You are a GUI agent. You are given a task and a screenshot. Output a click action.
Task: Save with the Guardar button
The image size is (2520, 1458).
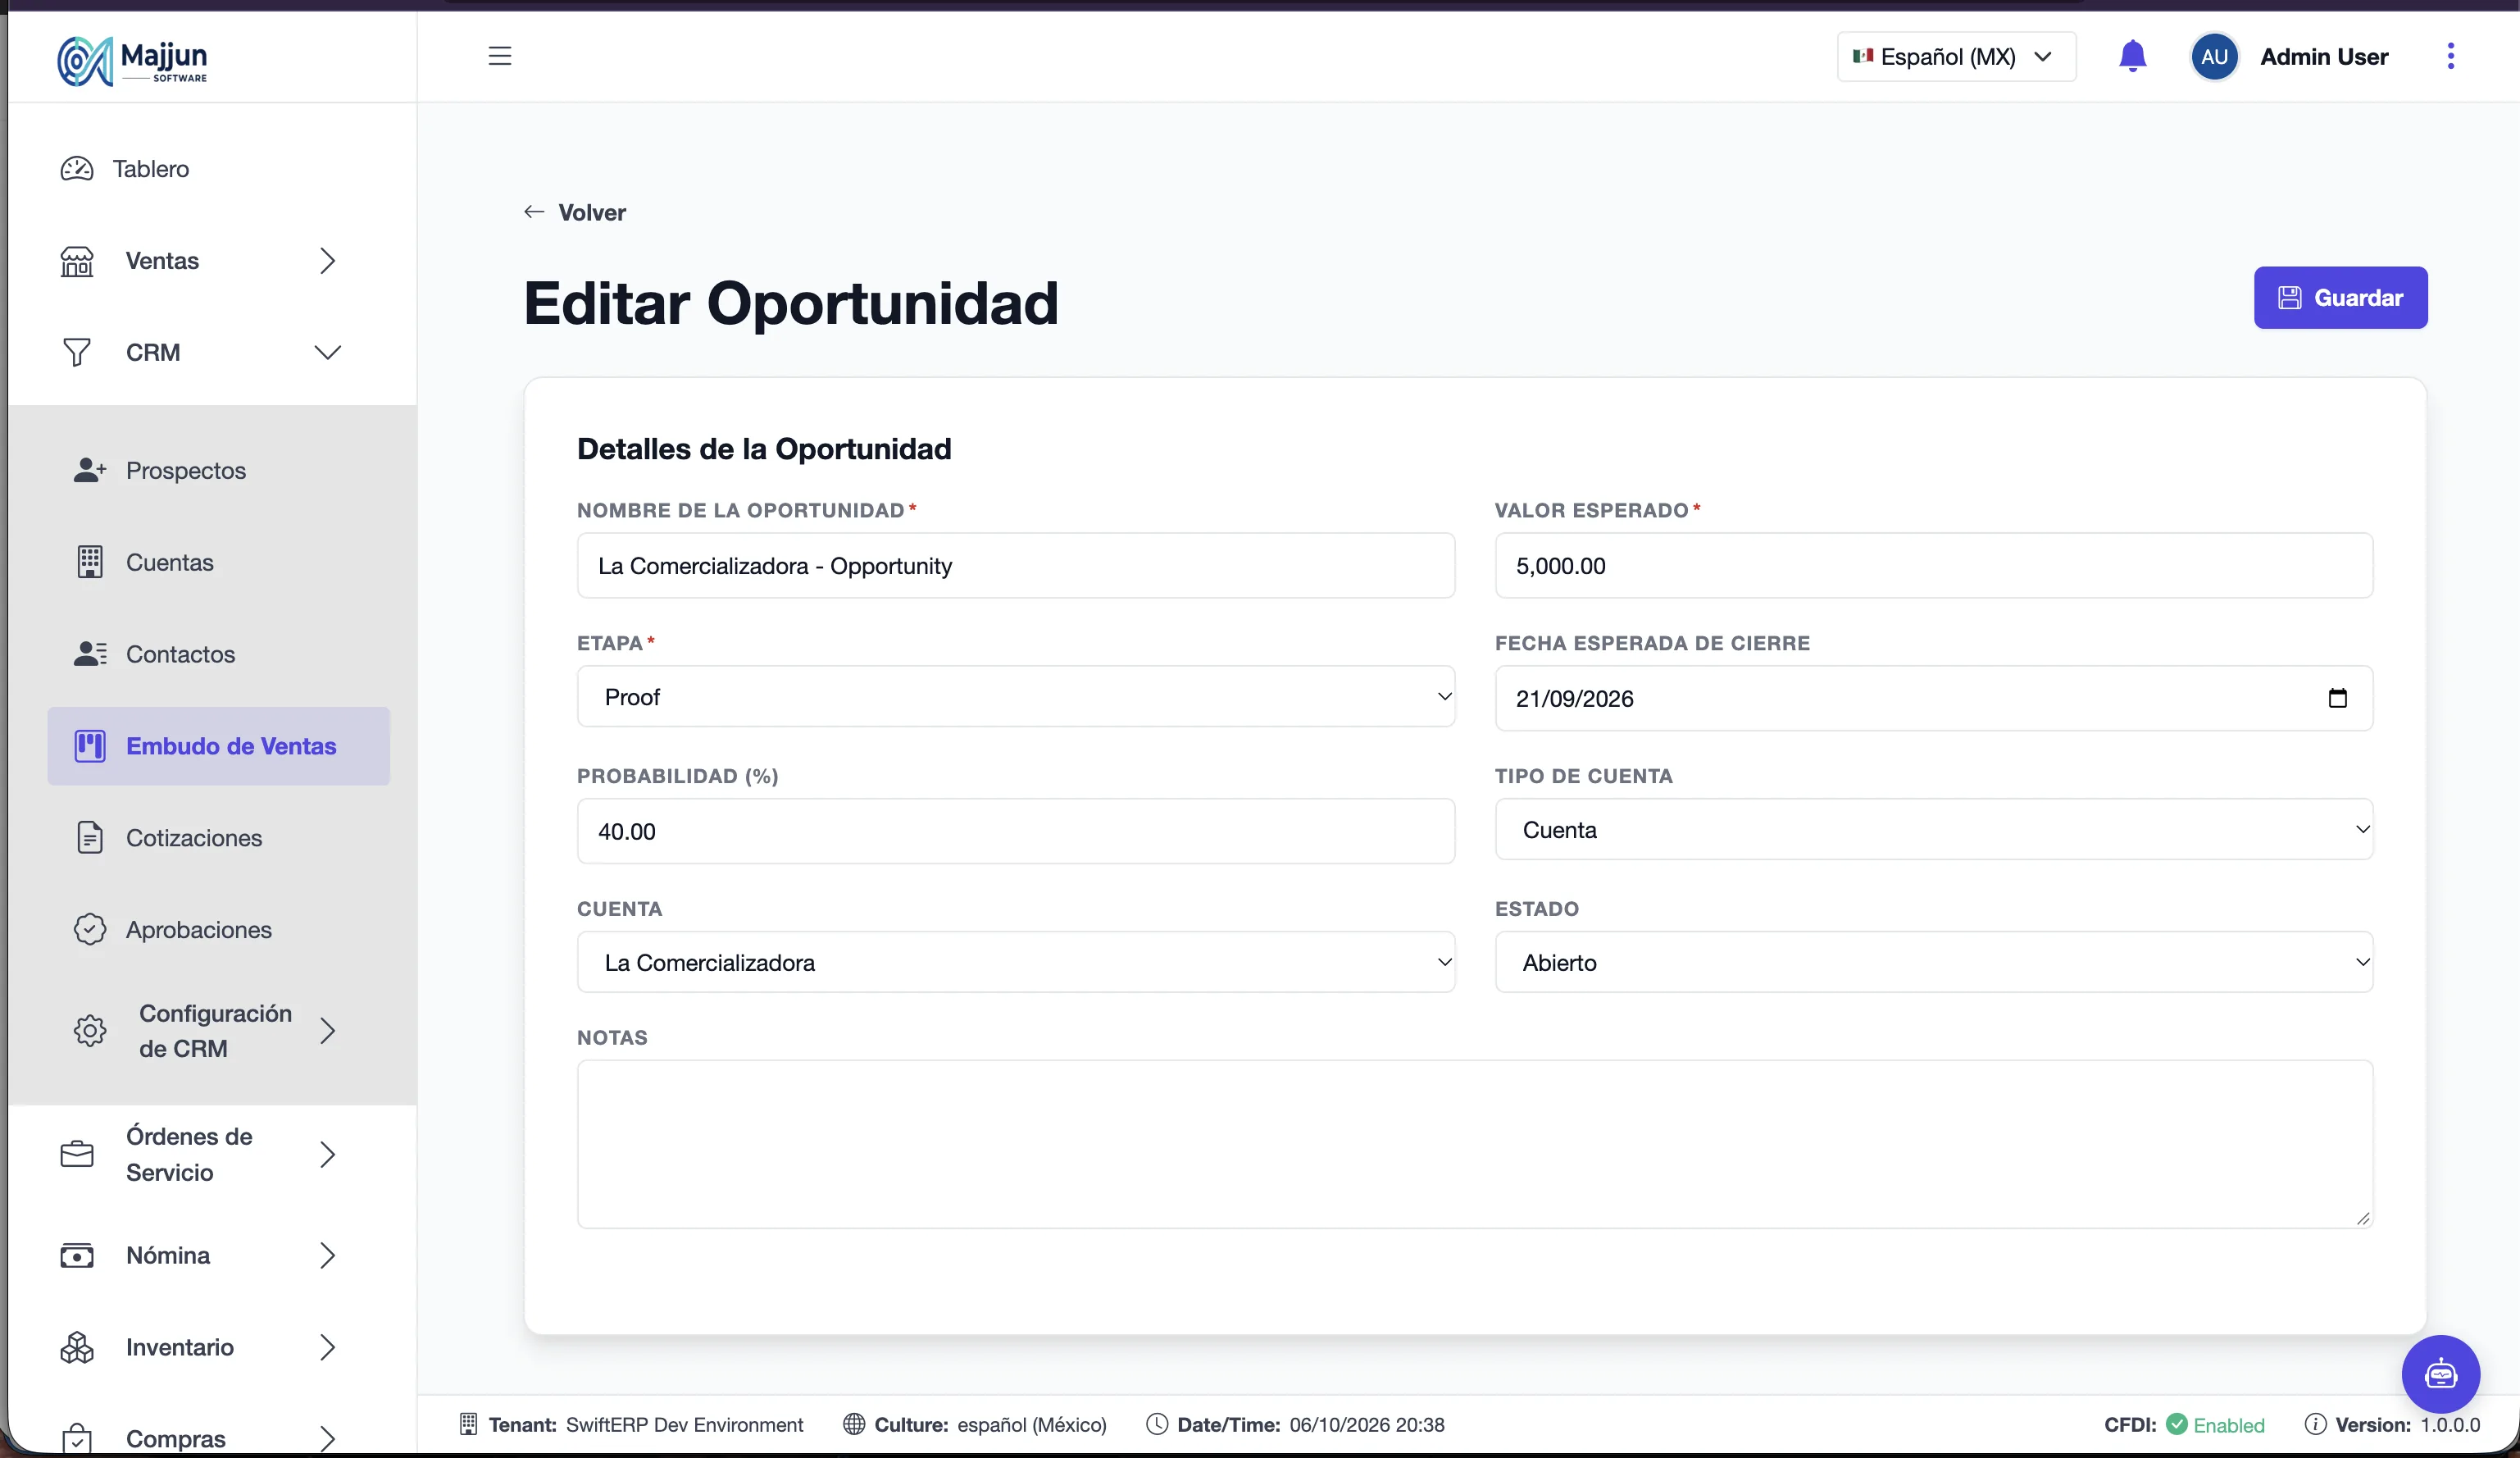coord(2340,298)
